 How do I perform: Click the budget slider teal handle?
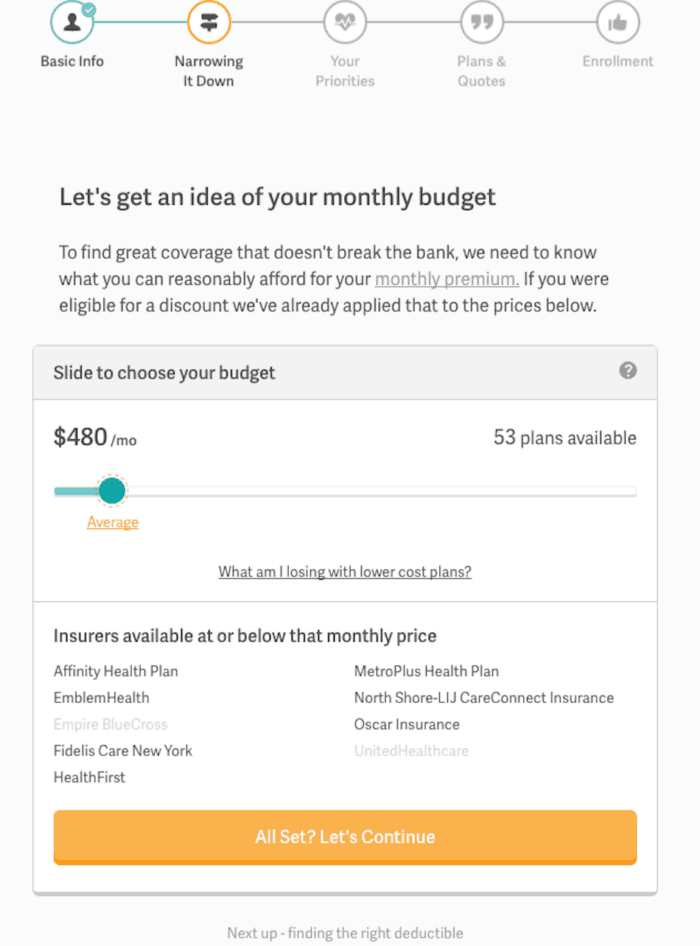coord(112,490)
